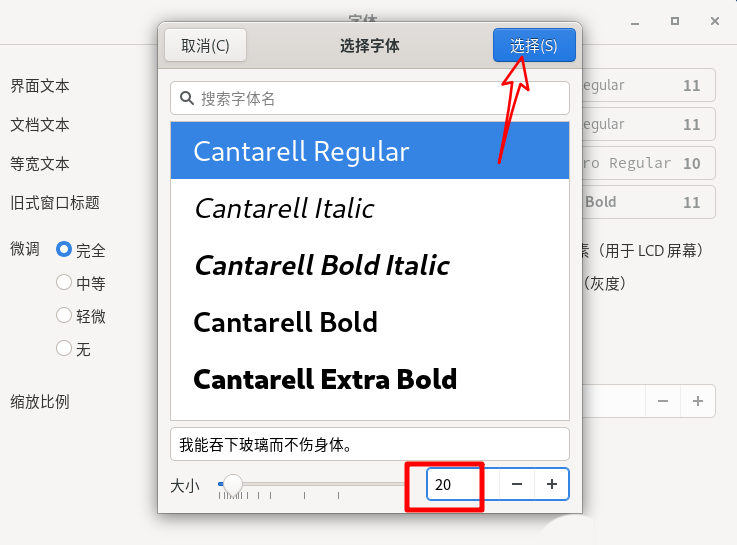This screenshot has width=737, height=545.
Task: Increase font size with the plus button
Action: 551,484
